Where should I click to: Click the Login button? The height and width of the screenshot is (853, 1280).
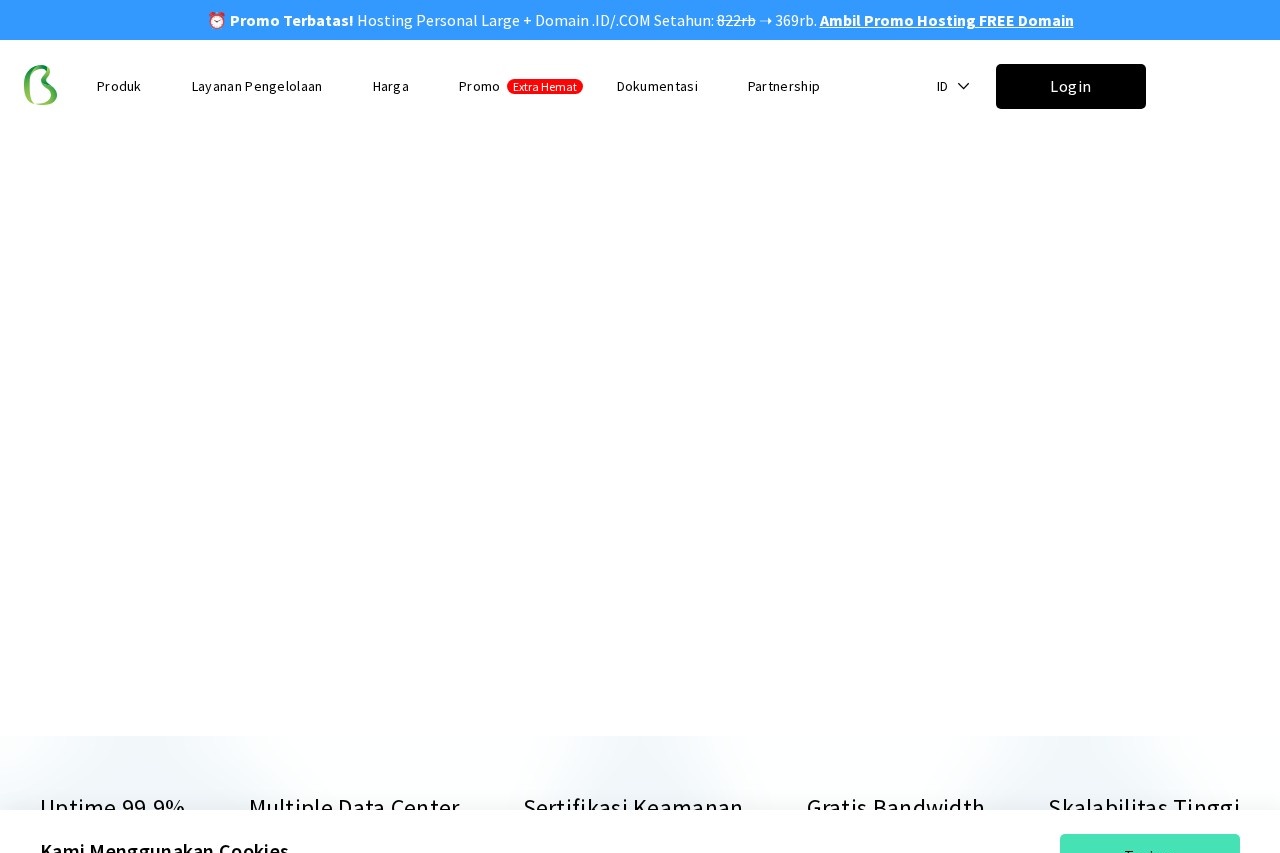[x=1070, y=86]
